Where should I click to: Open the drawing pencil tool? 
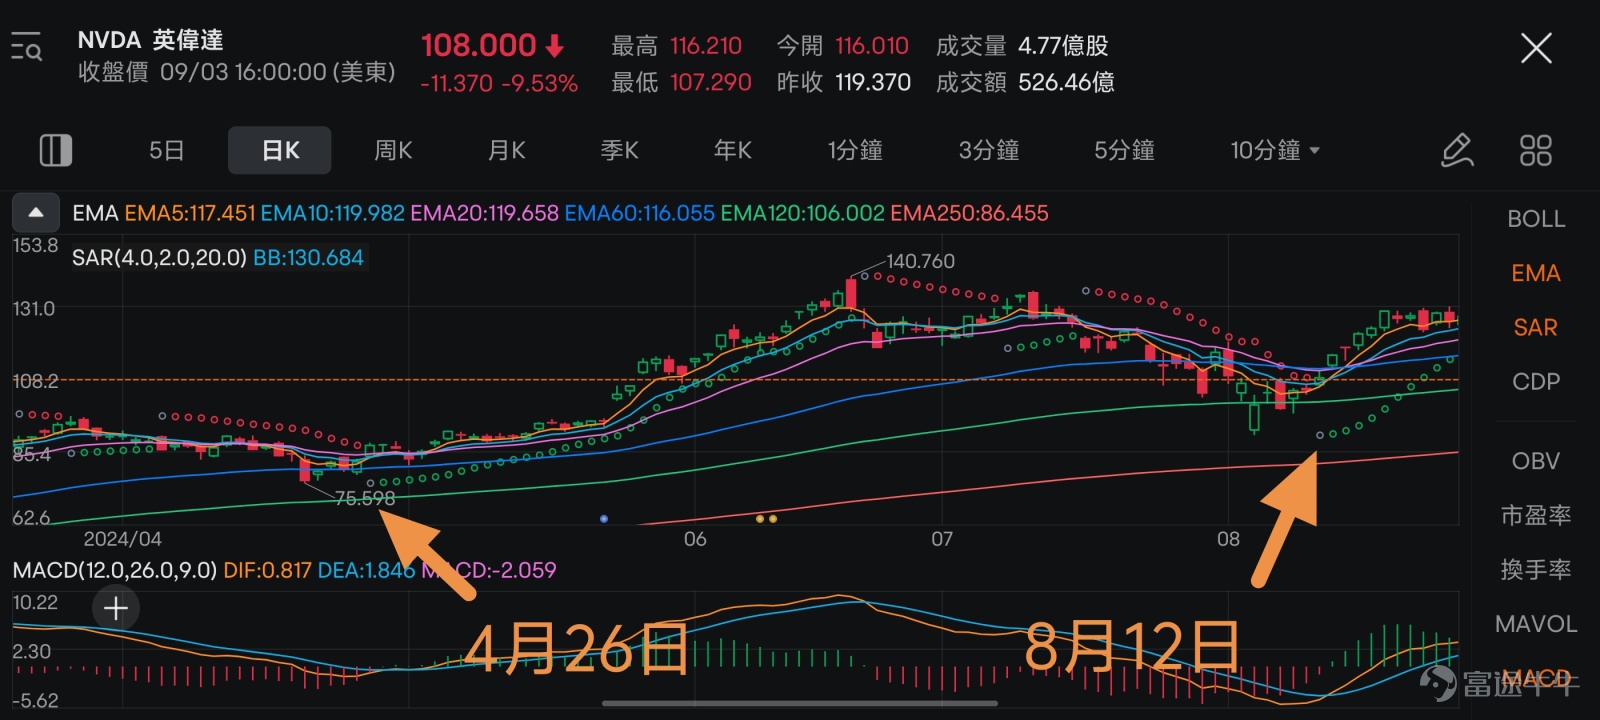pos(1456,151)
